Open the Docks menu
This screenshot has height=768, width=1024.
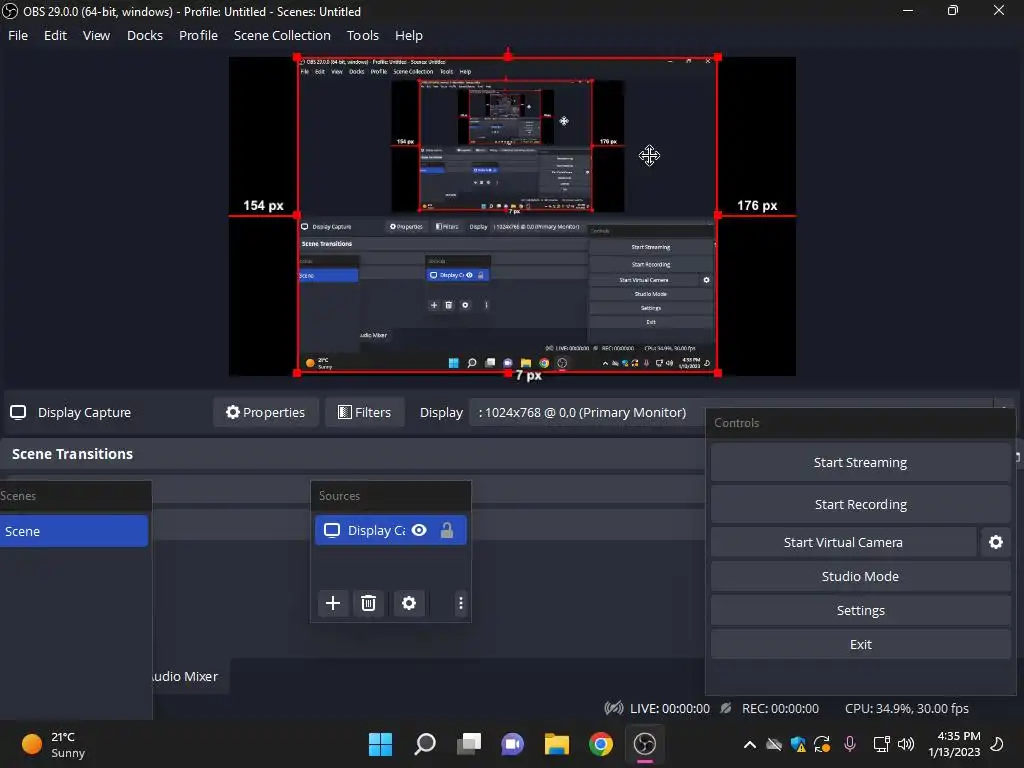[144, 35]
